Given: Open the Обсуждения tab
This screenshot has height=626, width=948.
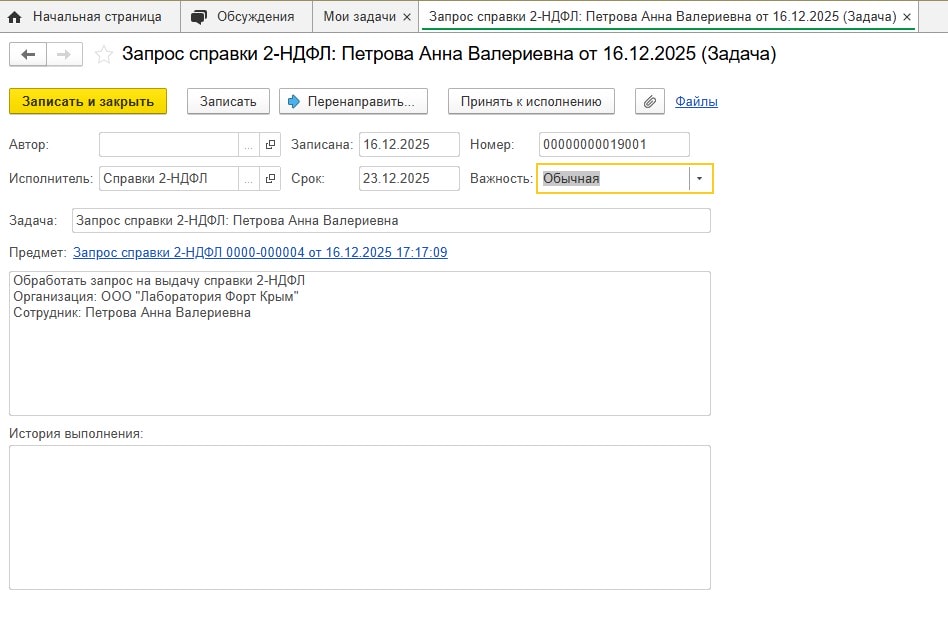Looking at the screenshot, I should (244, 16).
